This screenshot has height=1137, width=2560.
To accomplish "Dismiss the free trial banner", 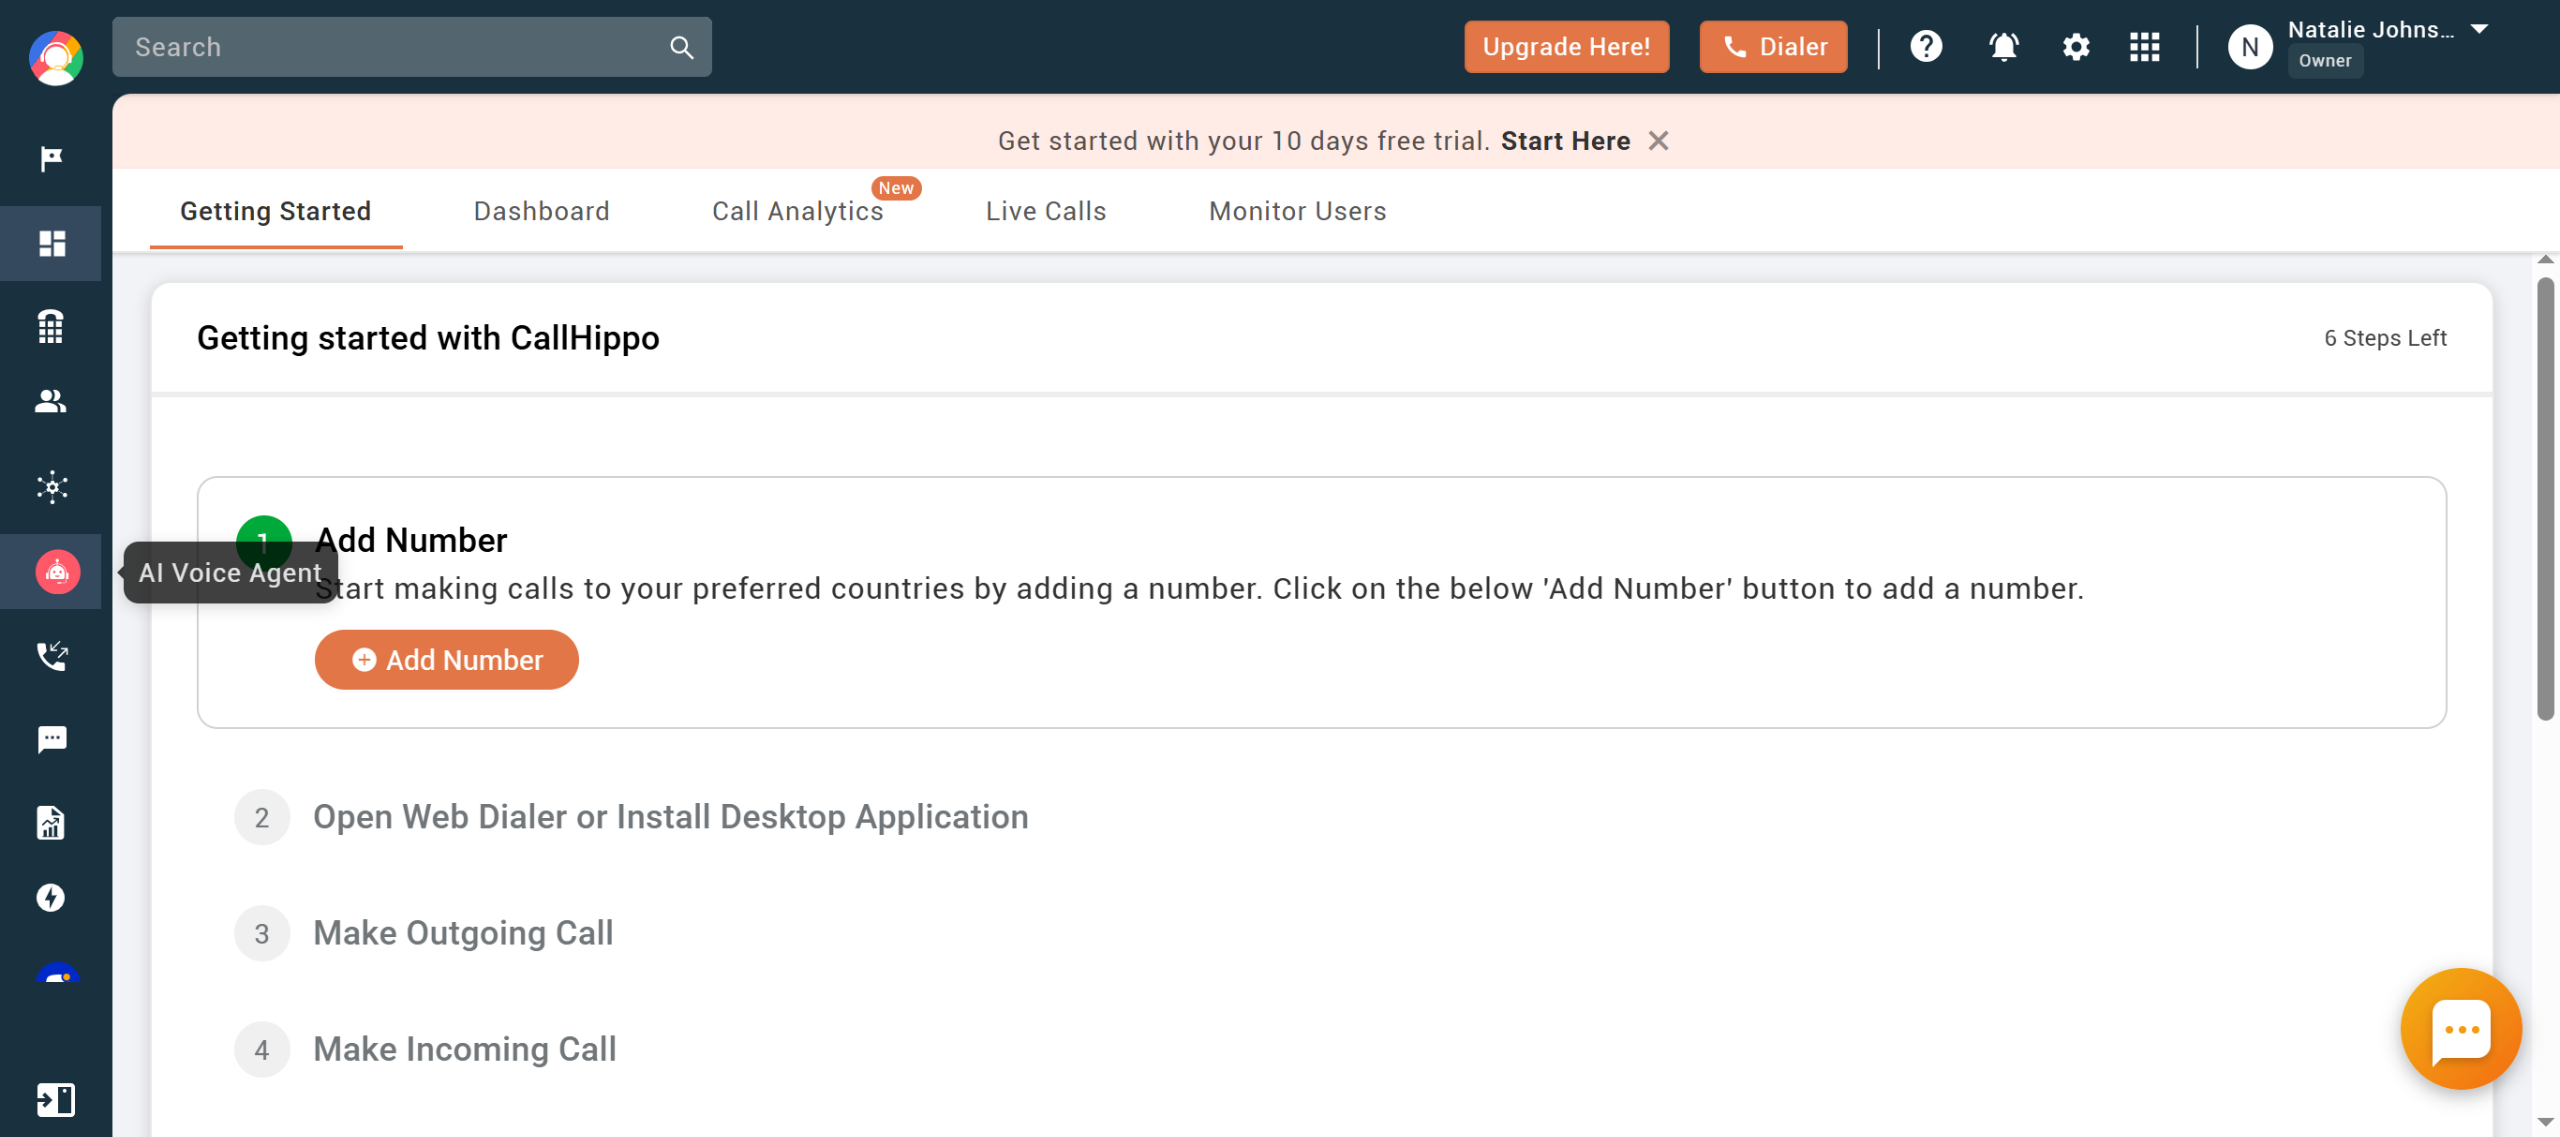I will 1659,141.
